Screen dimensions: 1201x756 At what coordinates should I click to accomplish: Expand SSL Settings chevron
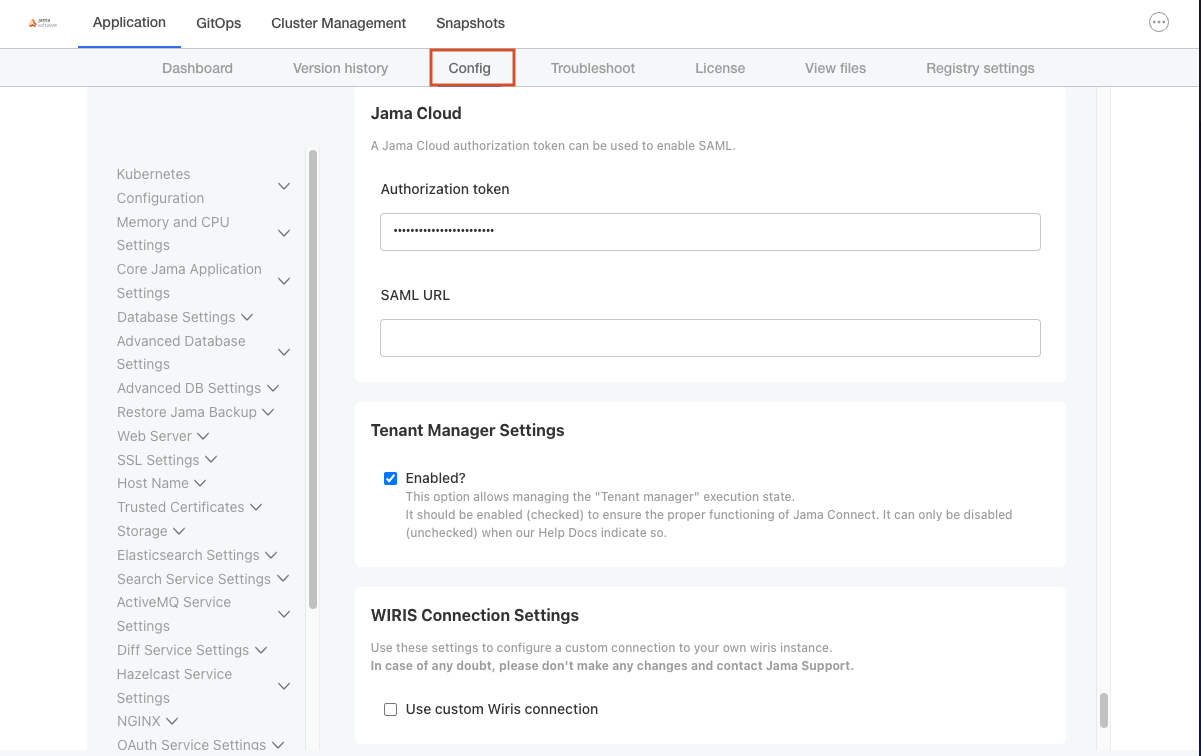(x=211, y=460)
